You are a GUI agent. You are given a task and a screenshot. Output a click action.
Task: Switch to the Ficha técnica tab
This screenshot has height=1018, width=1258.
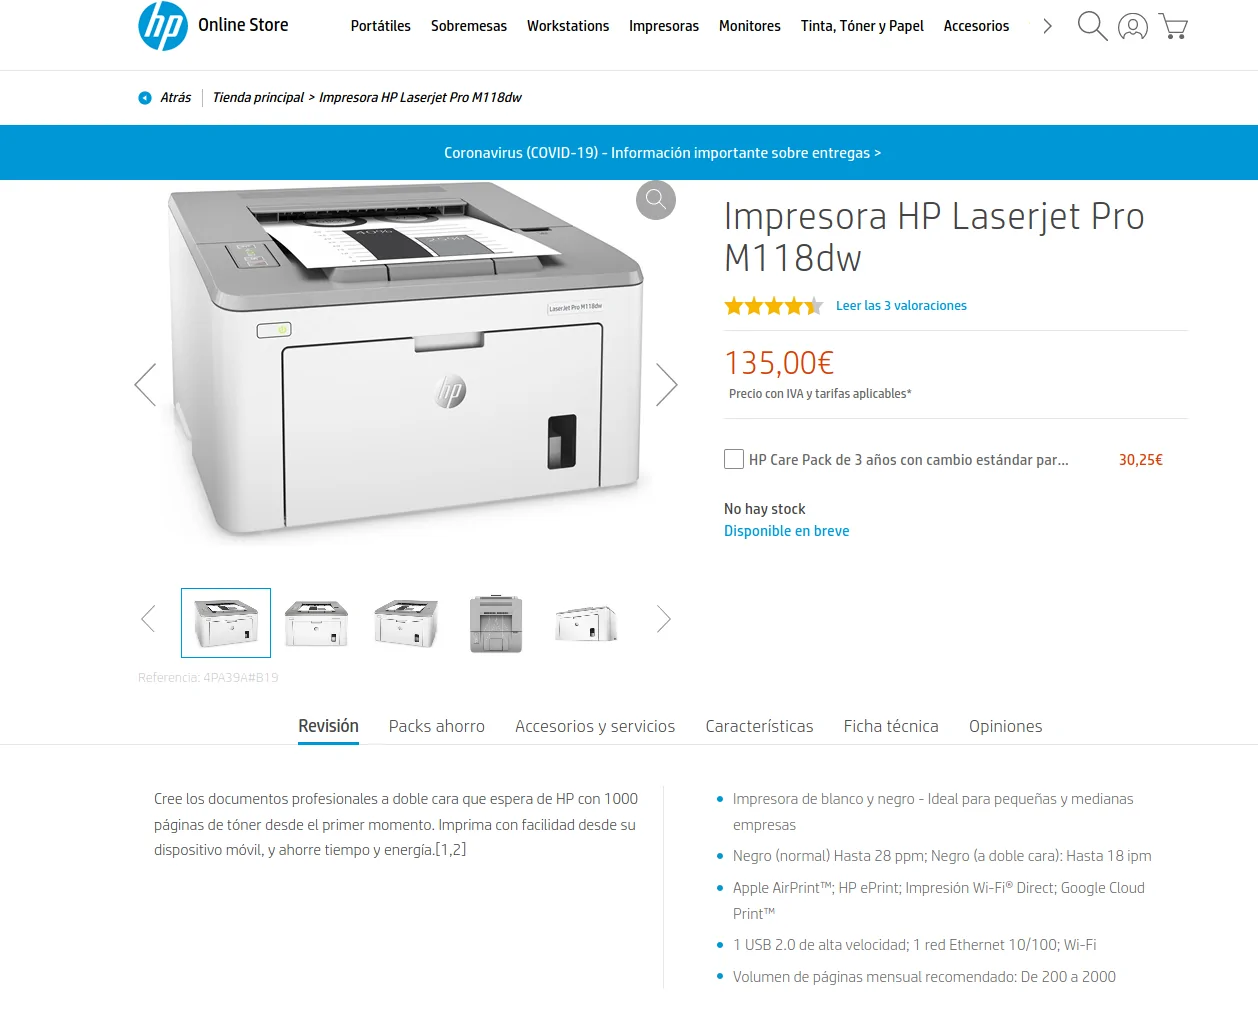(x=891, y=726)
